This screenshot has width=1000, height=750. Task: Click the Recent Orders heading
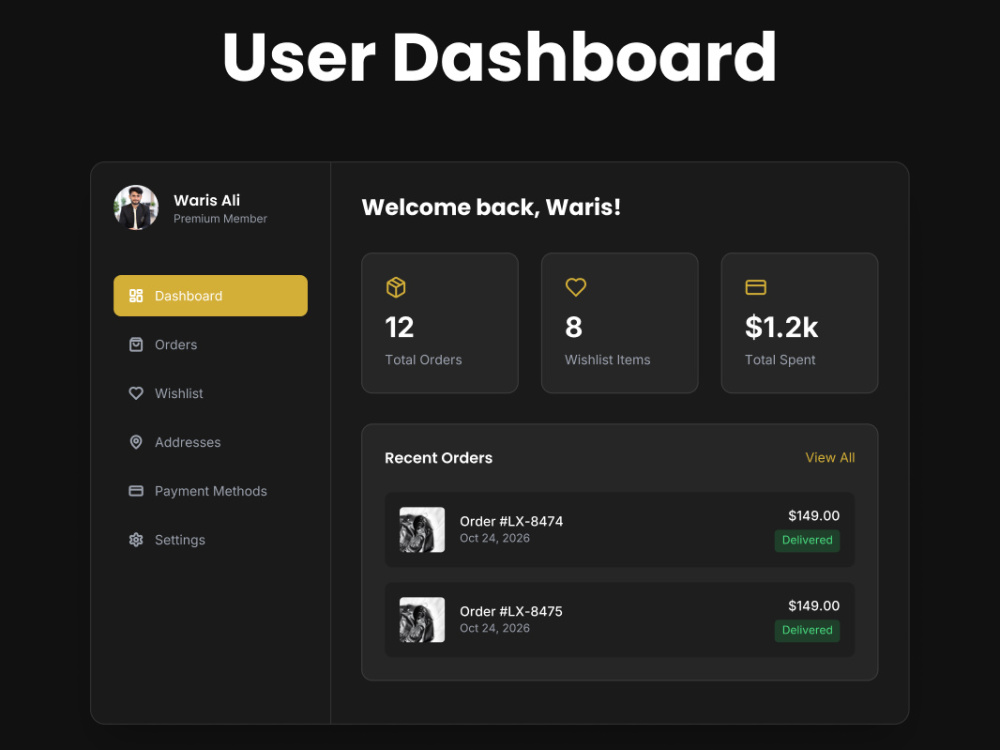click(x=439, y=458)
